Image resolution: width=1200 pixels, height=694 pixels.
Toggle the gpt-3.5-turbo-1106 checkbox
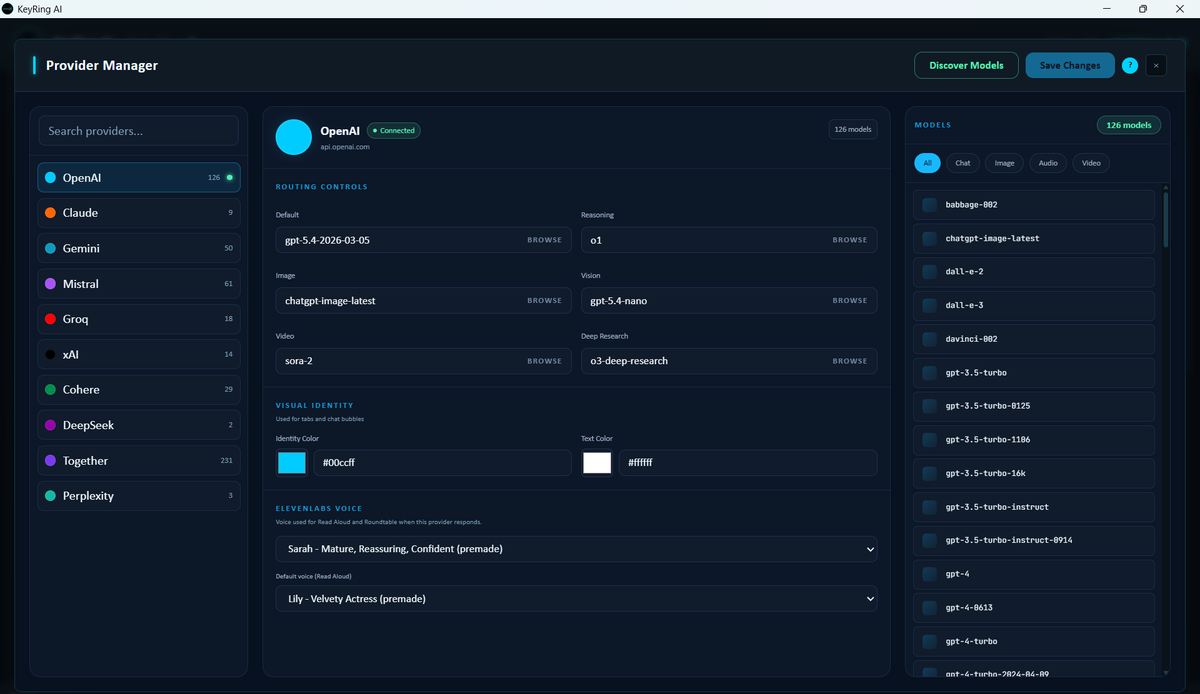click(930, 440)
